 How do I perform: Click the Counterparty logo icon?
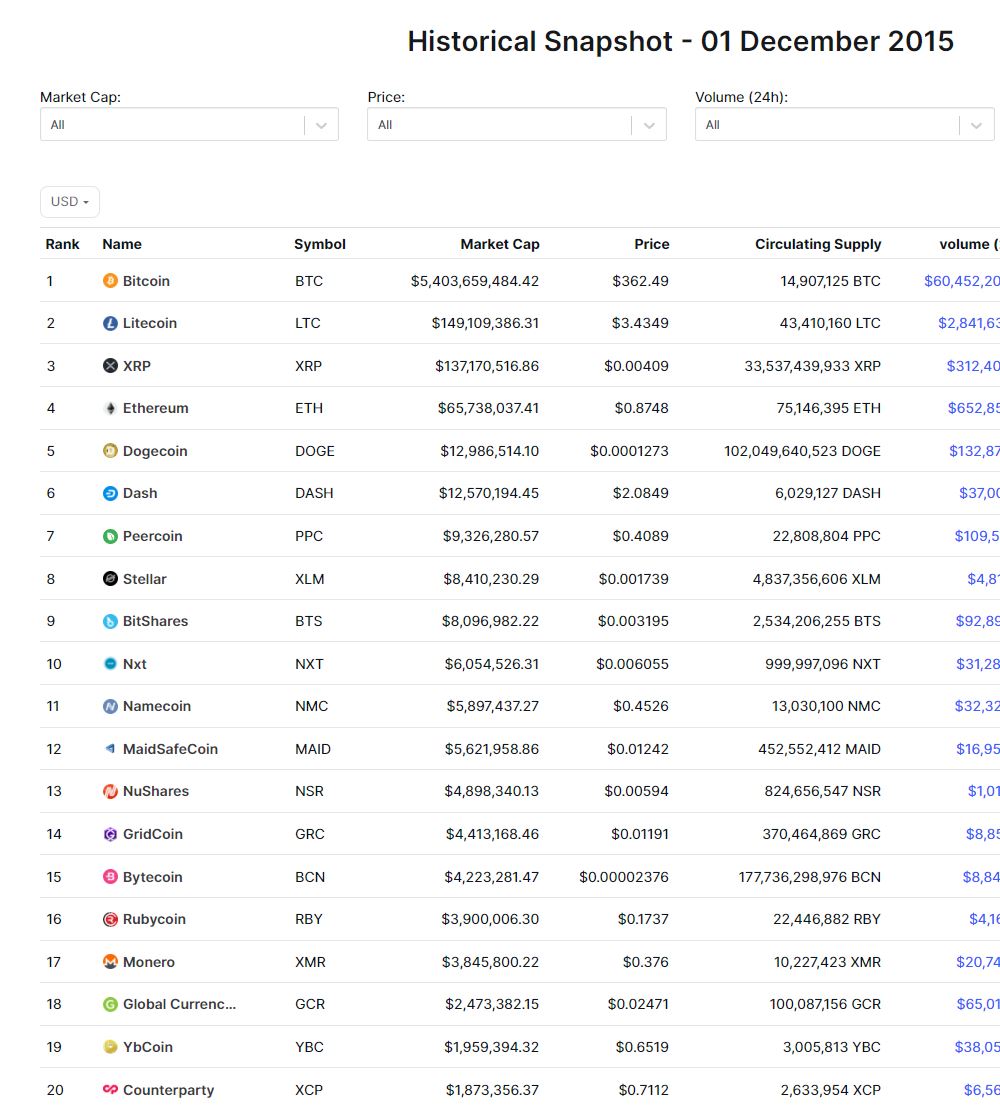coord(110,1090)
